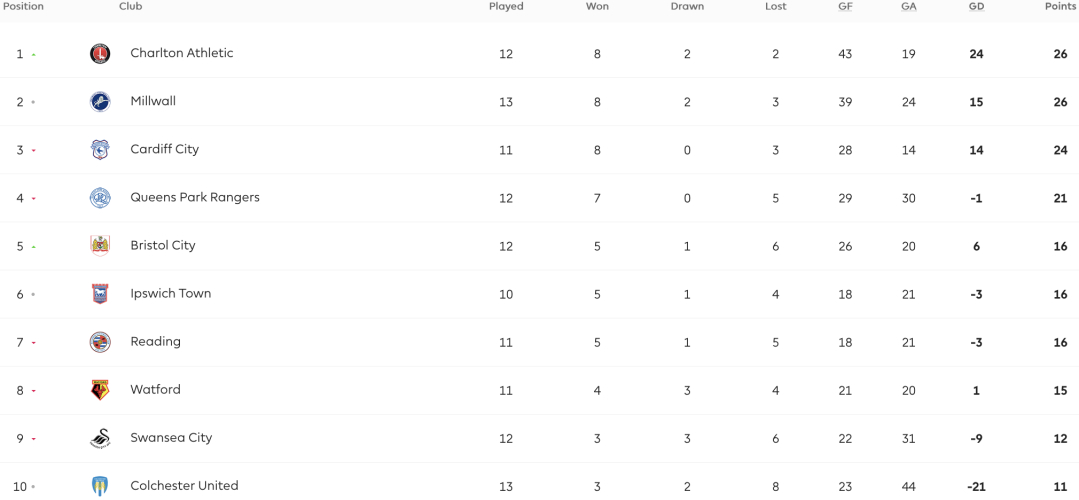Click the GD column header
This screenshot has height=500, width=1079.
(x=976, y=7)
